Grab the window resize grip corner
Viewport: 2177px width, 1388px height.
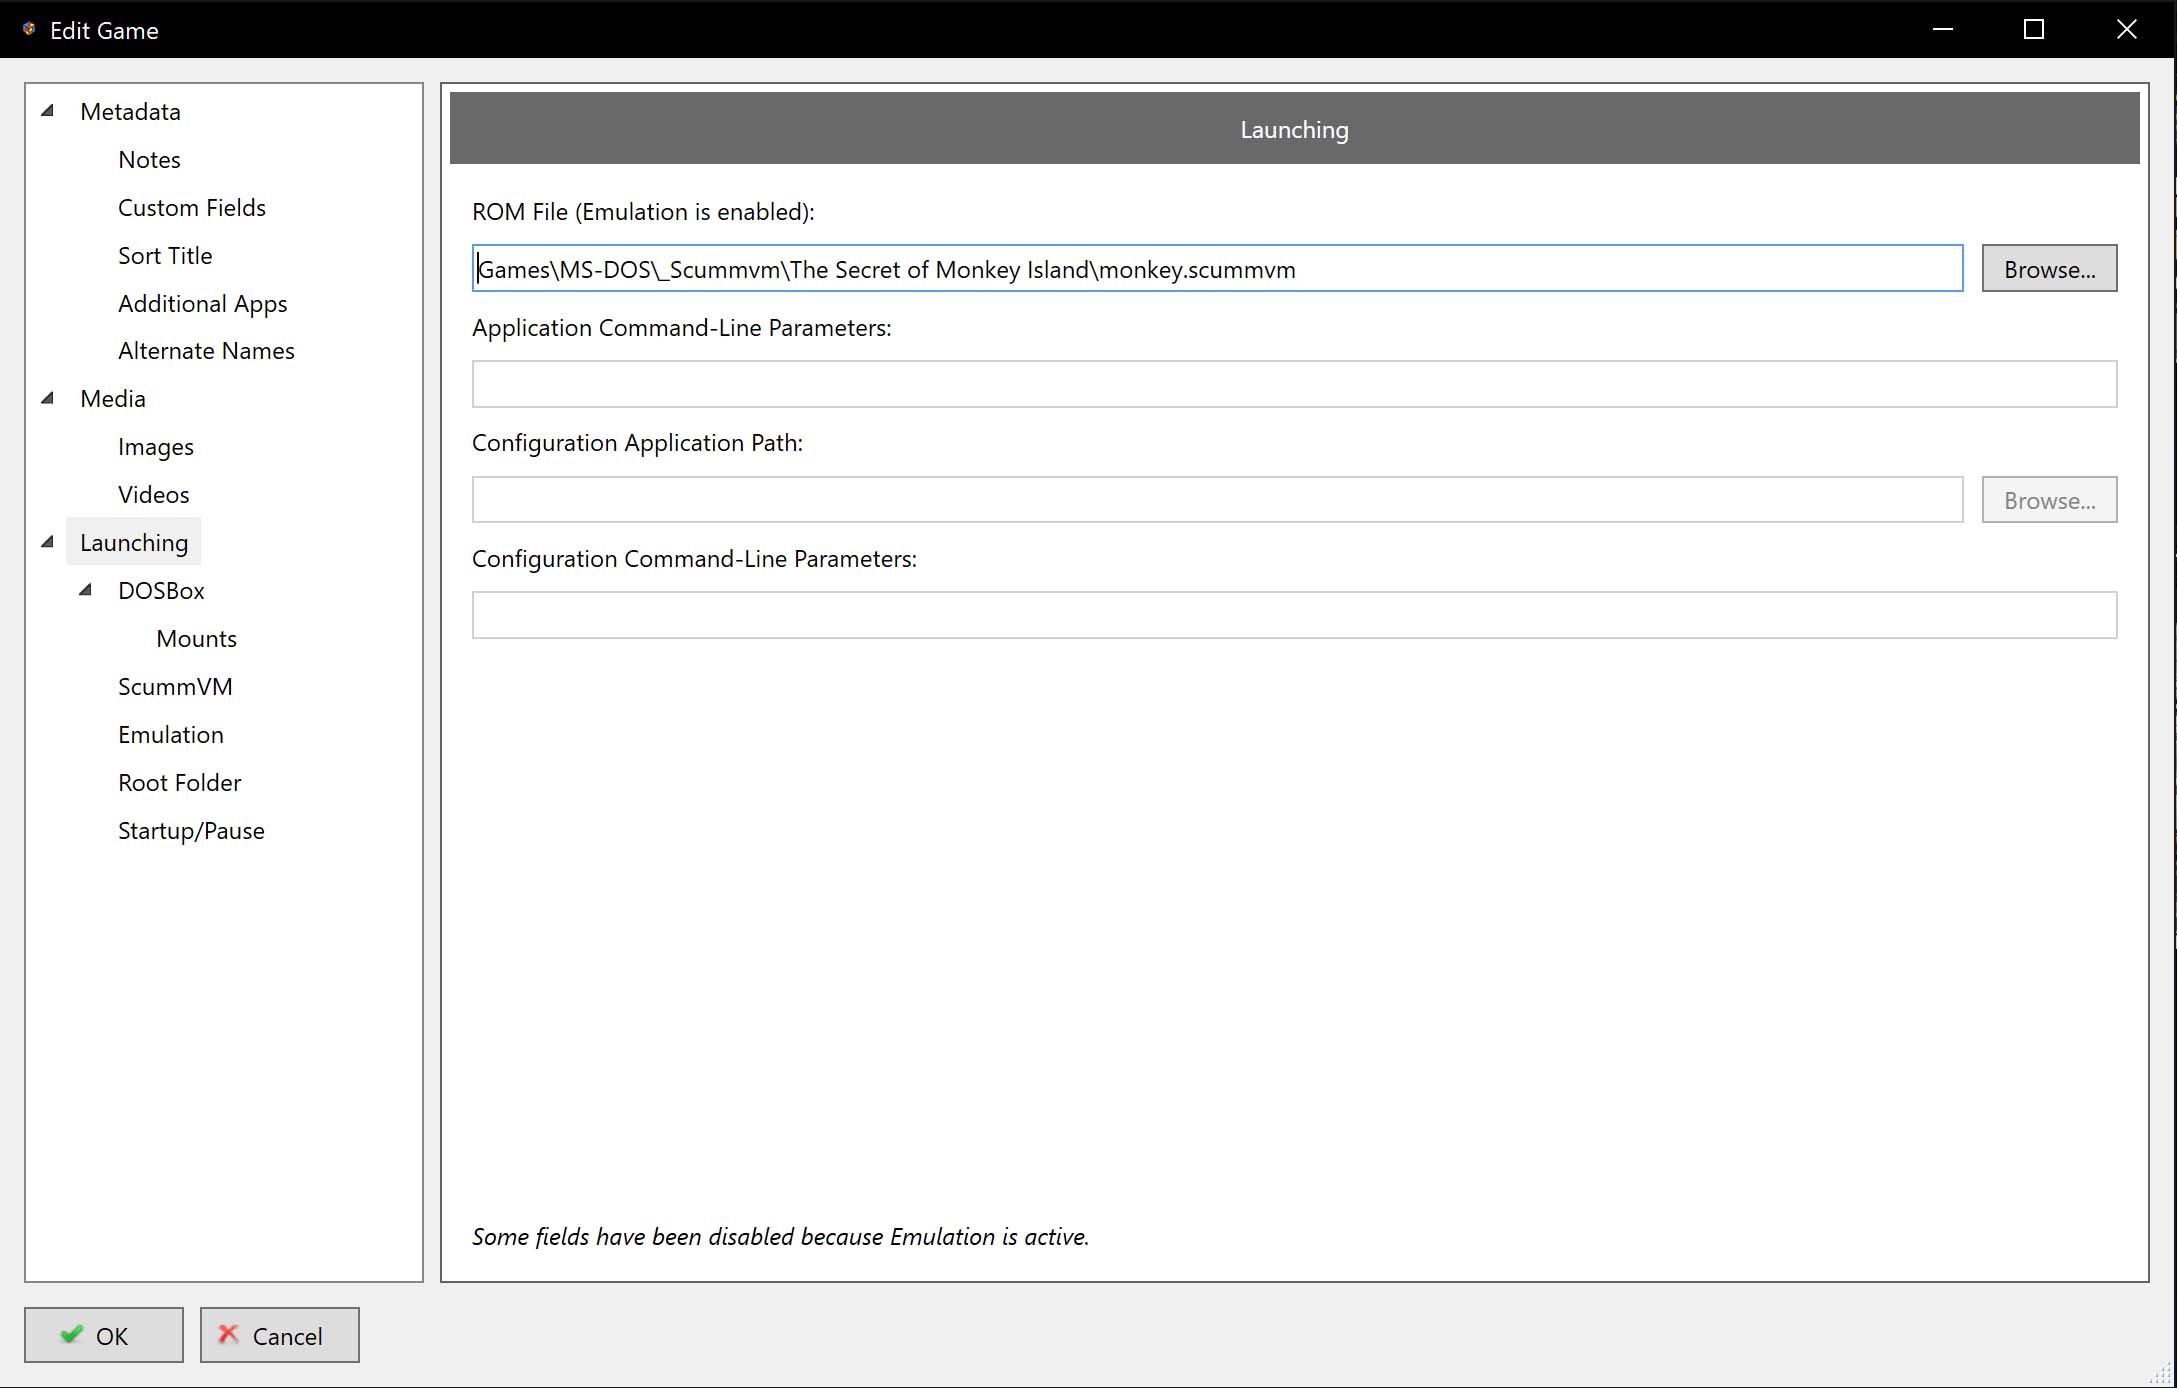click(2161, 1373)
